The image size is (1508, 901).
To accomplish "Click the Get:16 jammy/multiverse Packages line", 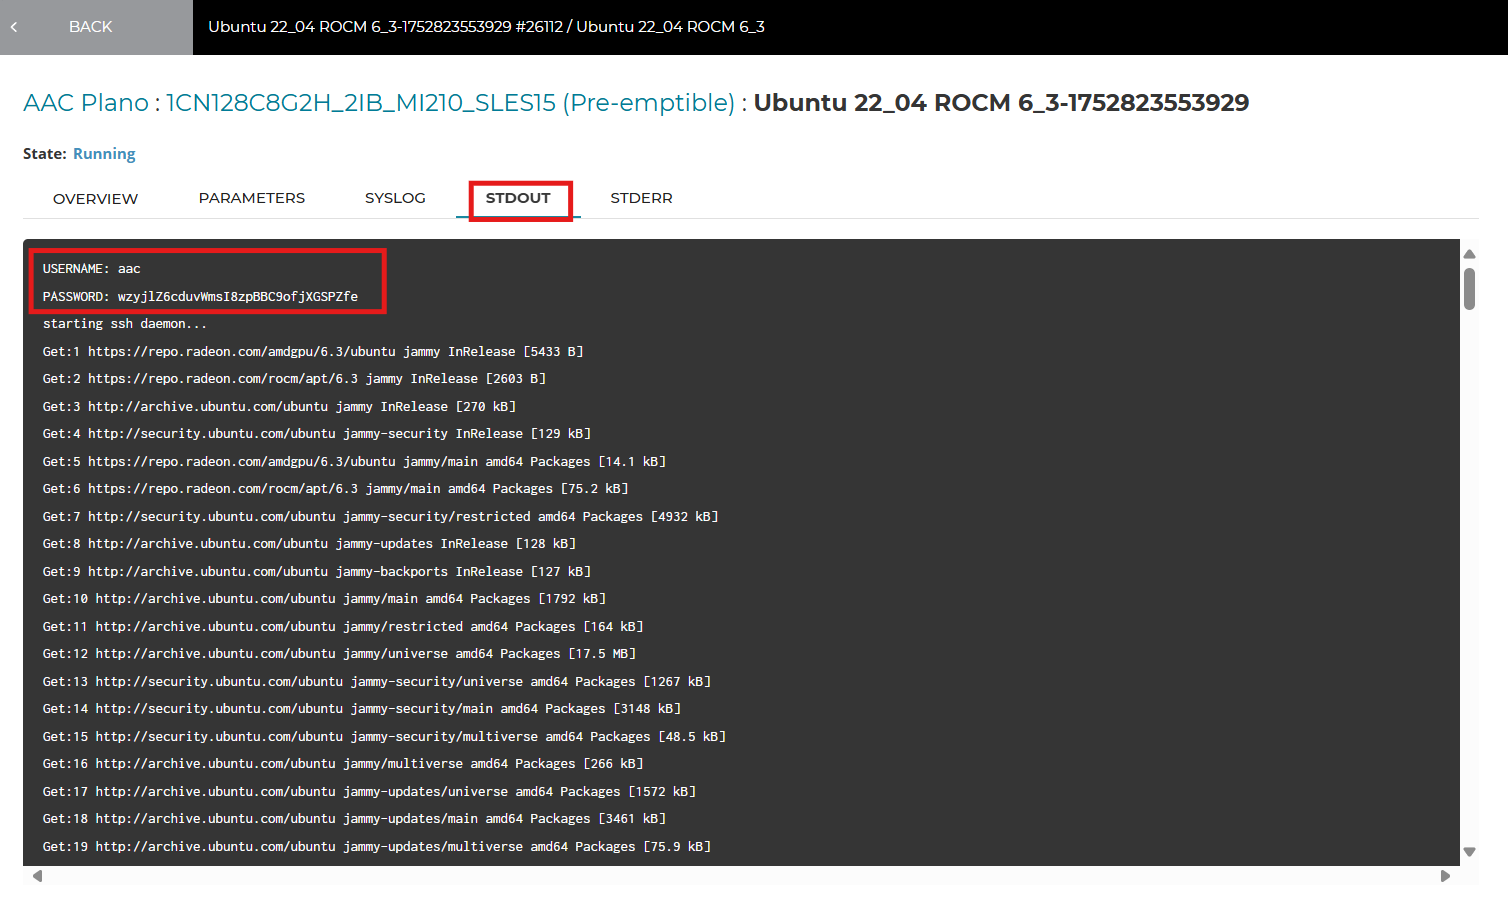I will pos(343,764).
